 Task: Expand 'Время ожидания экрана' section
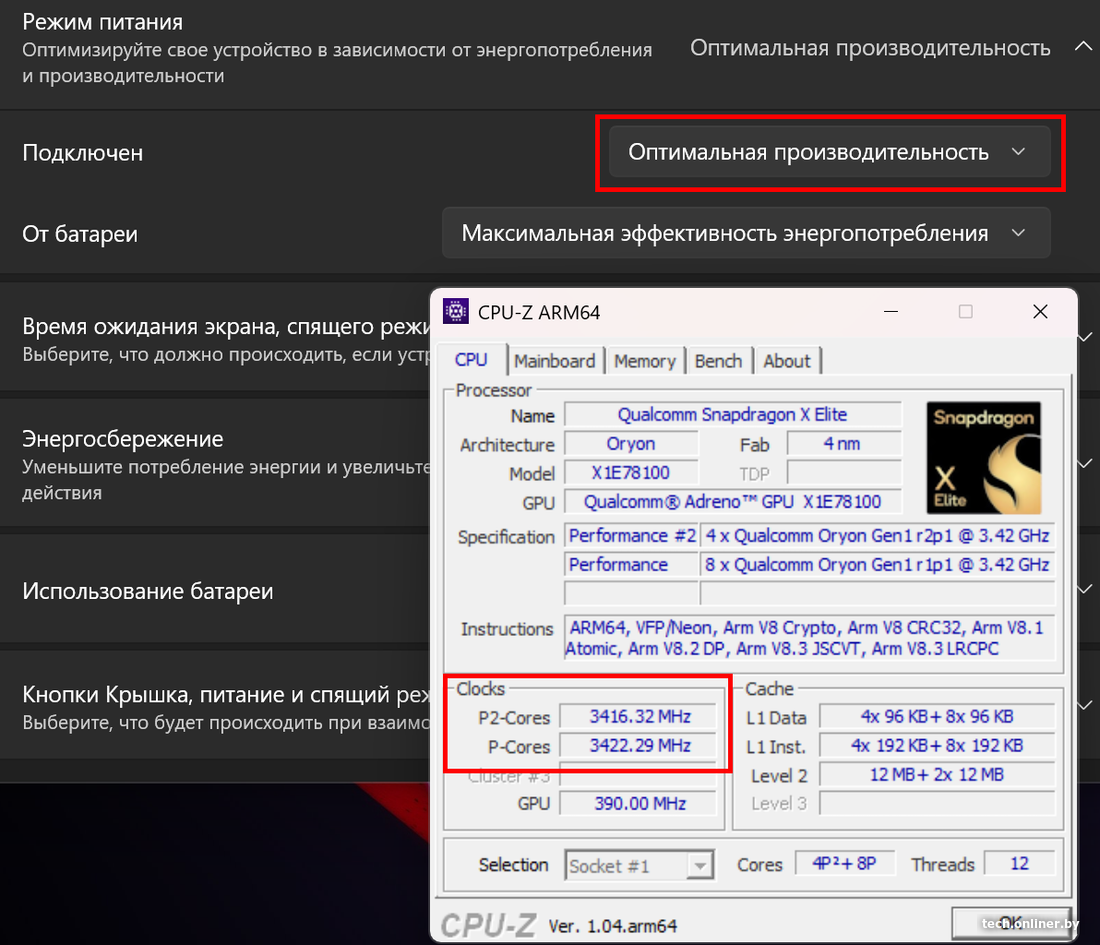(x=1086, y=337)
